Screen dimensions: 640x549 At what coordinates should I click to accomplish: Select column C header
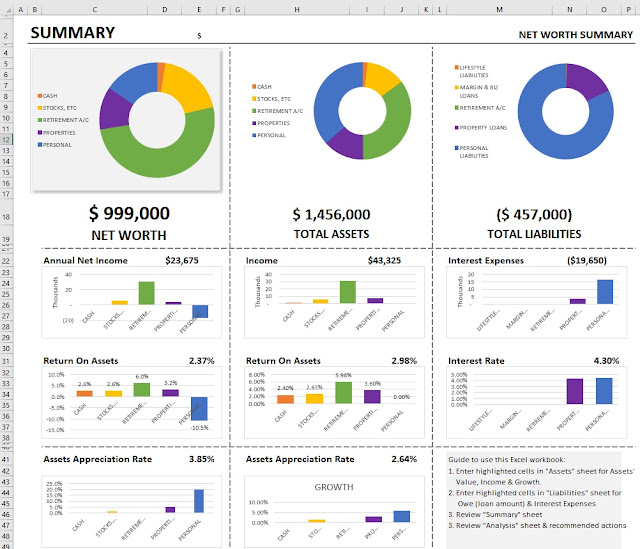pos(94,9)
